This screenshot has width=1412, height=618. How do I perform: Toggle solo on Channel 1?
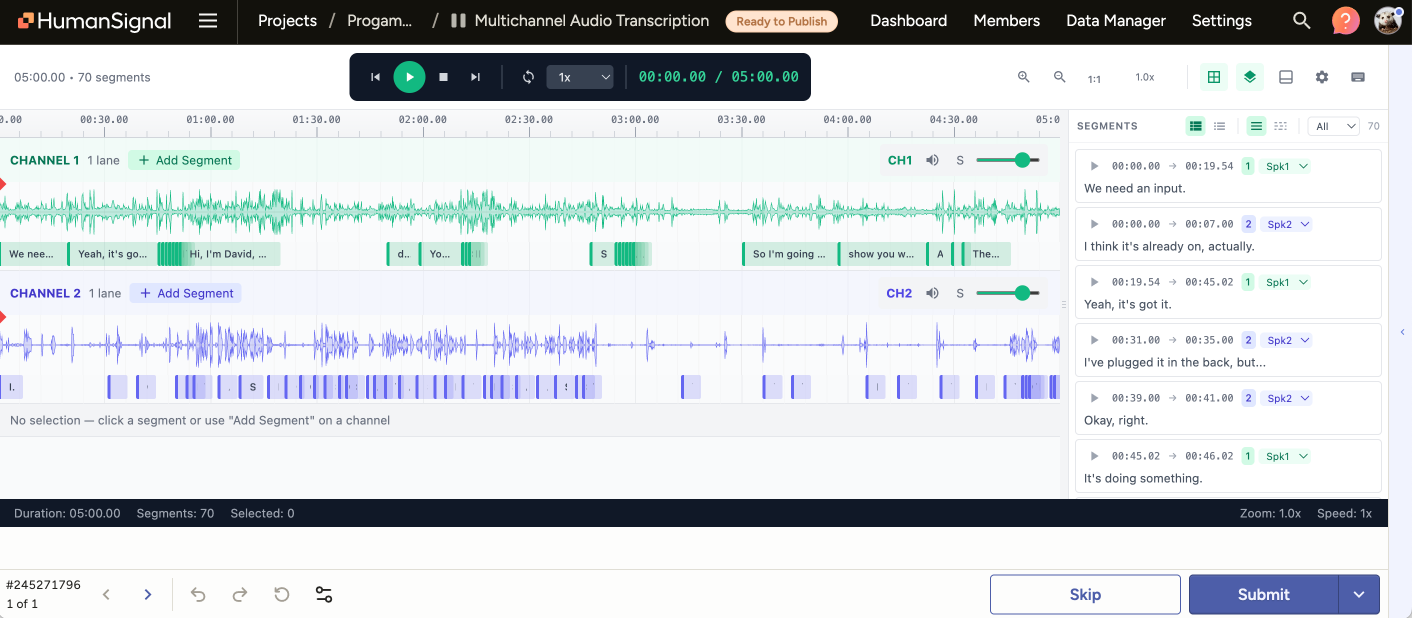point(959,159)
